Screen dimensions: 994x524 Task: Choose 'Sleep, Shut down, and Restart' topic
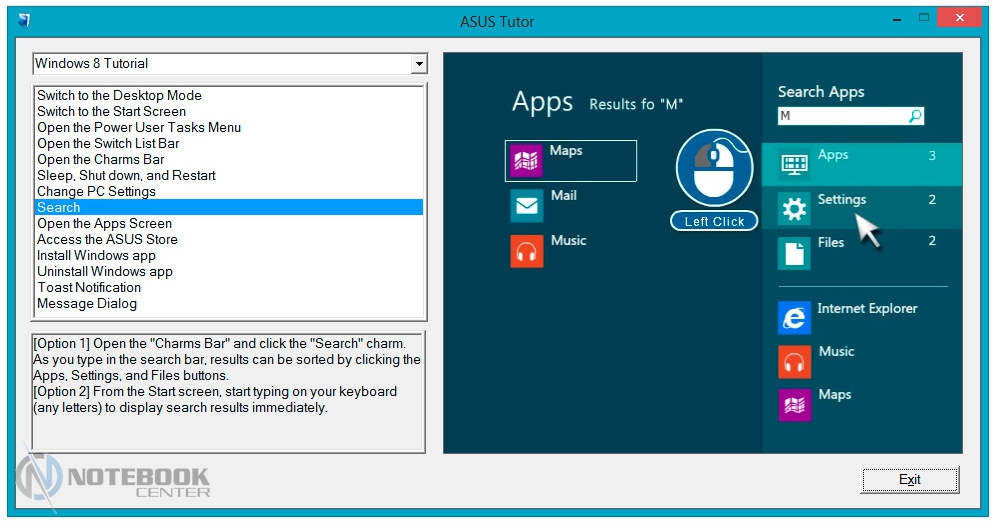126,175
